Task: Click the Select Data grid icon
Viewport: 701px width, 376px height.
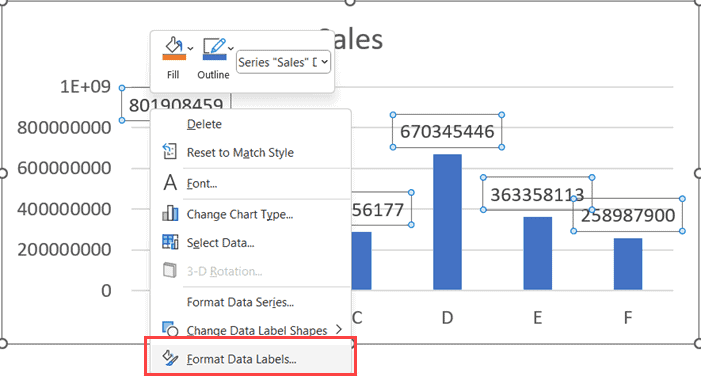Action: [x=170, y=242]
